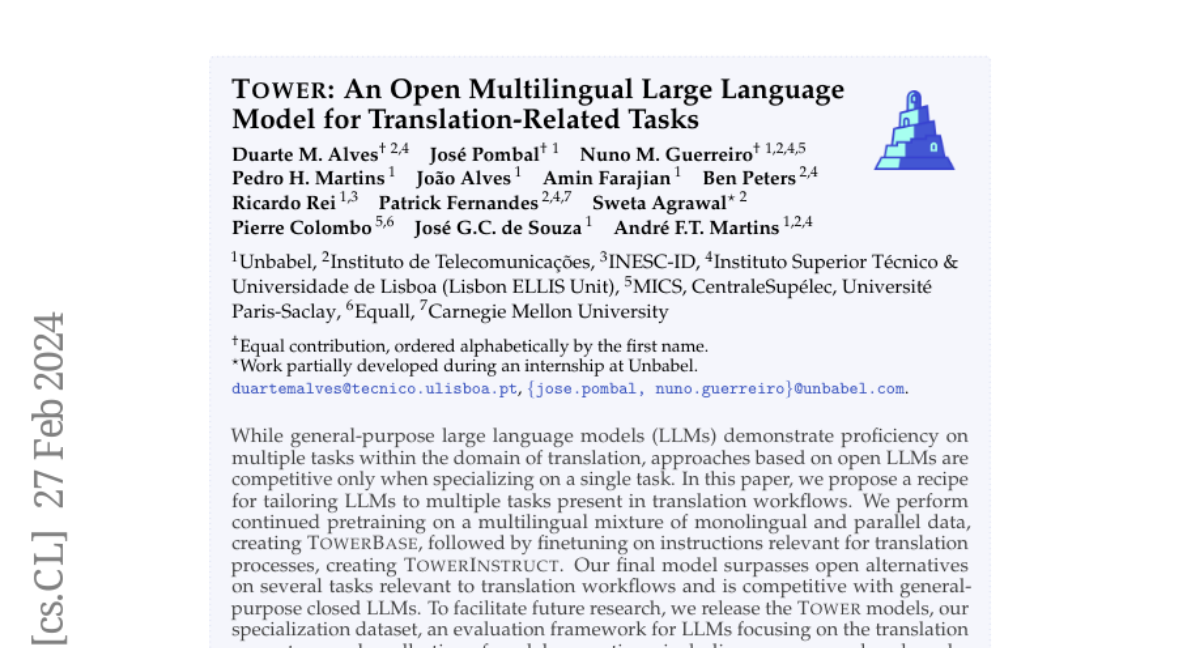Click the paper title starting with "TOWER"
This screenshot has width=1200, height=648.
(538, 105)
